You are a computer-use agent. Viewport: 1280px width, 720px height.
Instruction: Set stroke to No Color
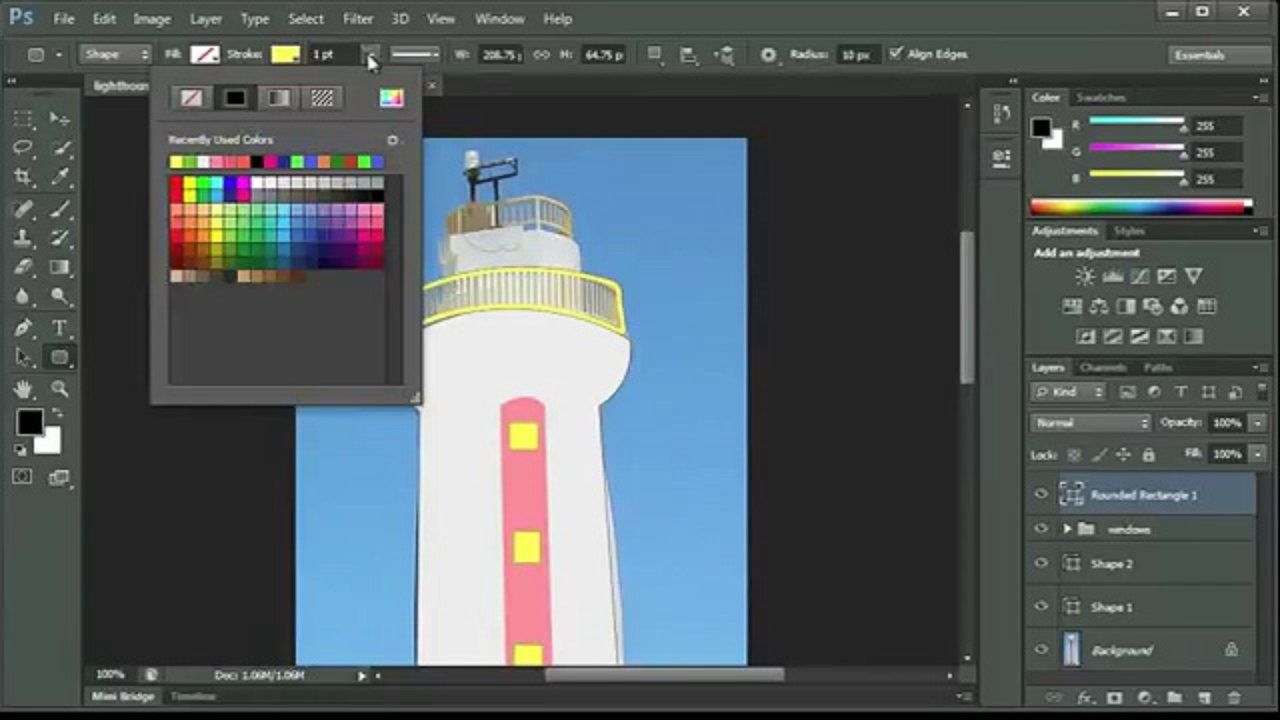[x=191, y=97]
